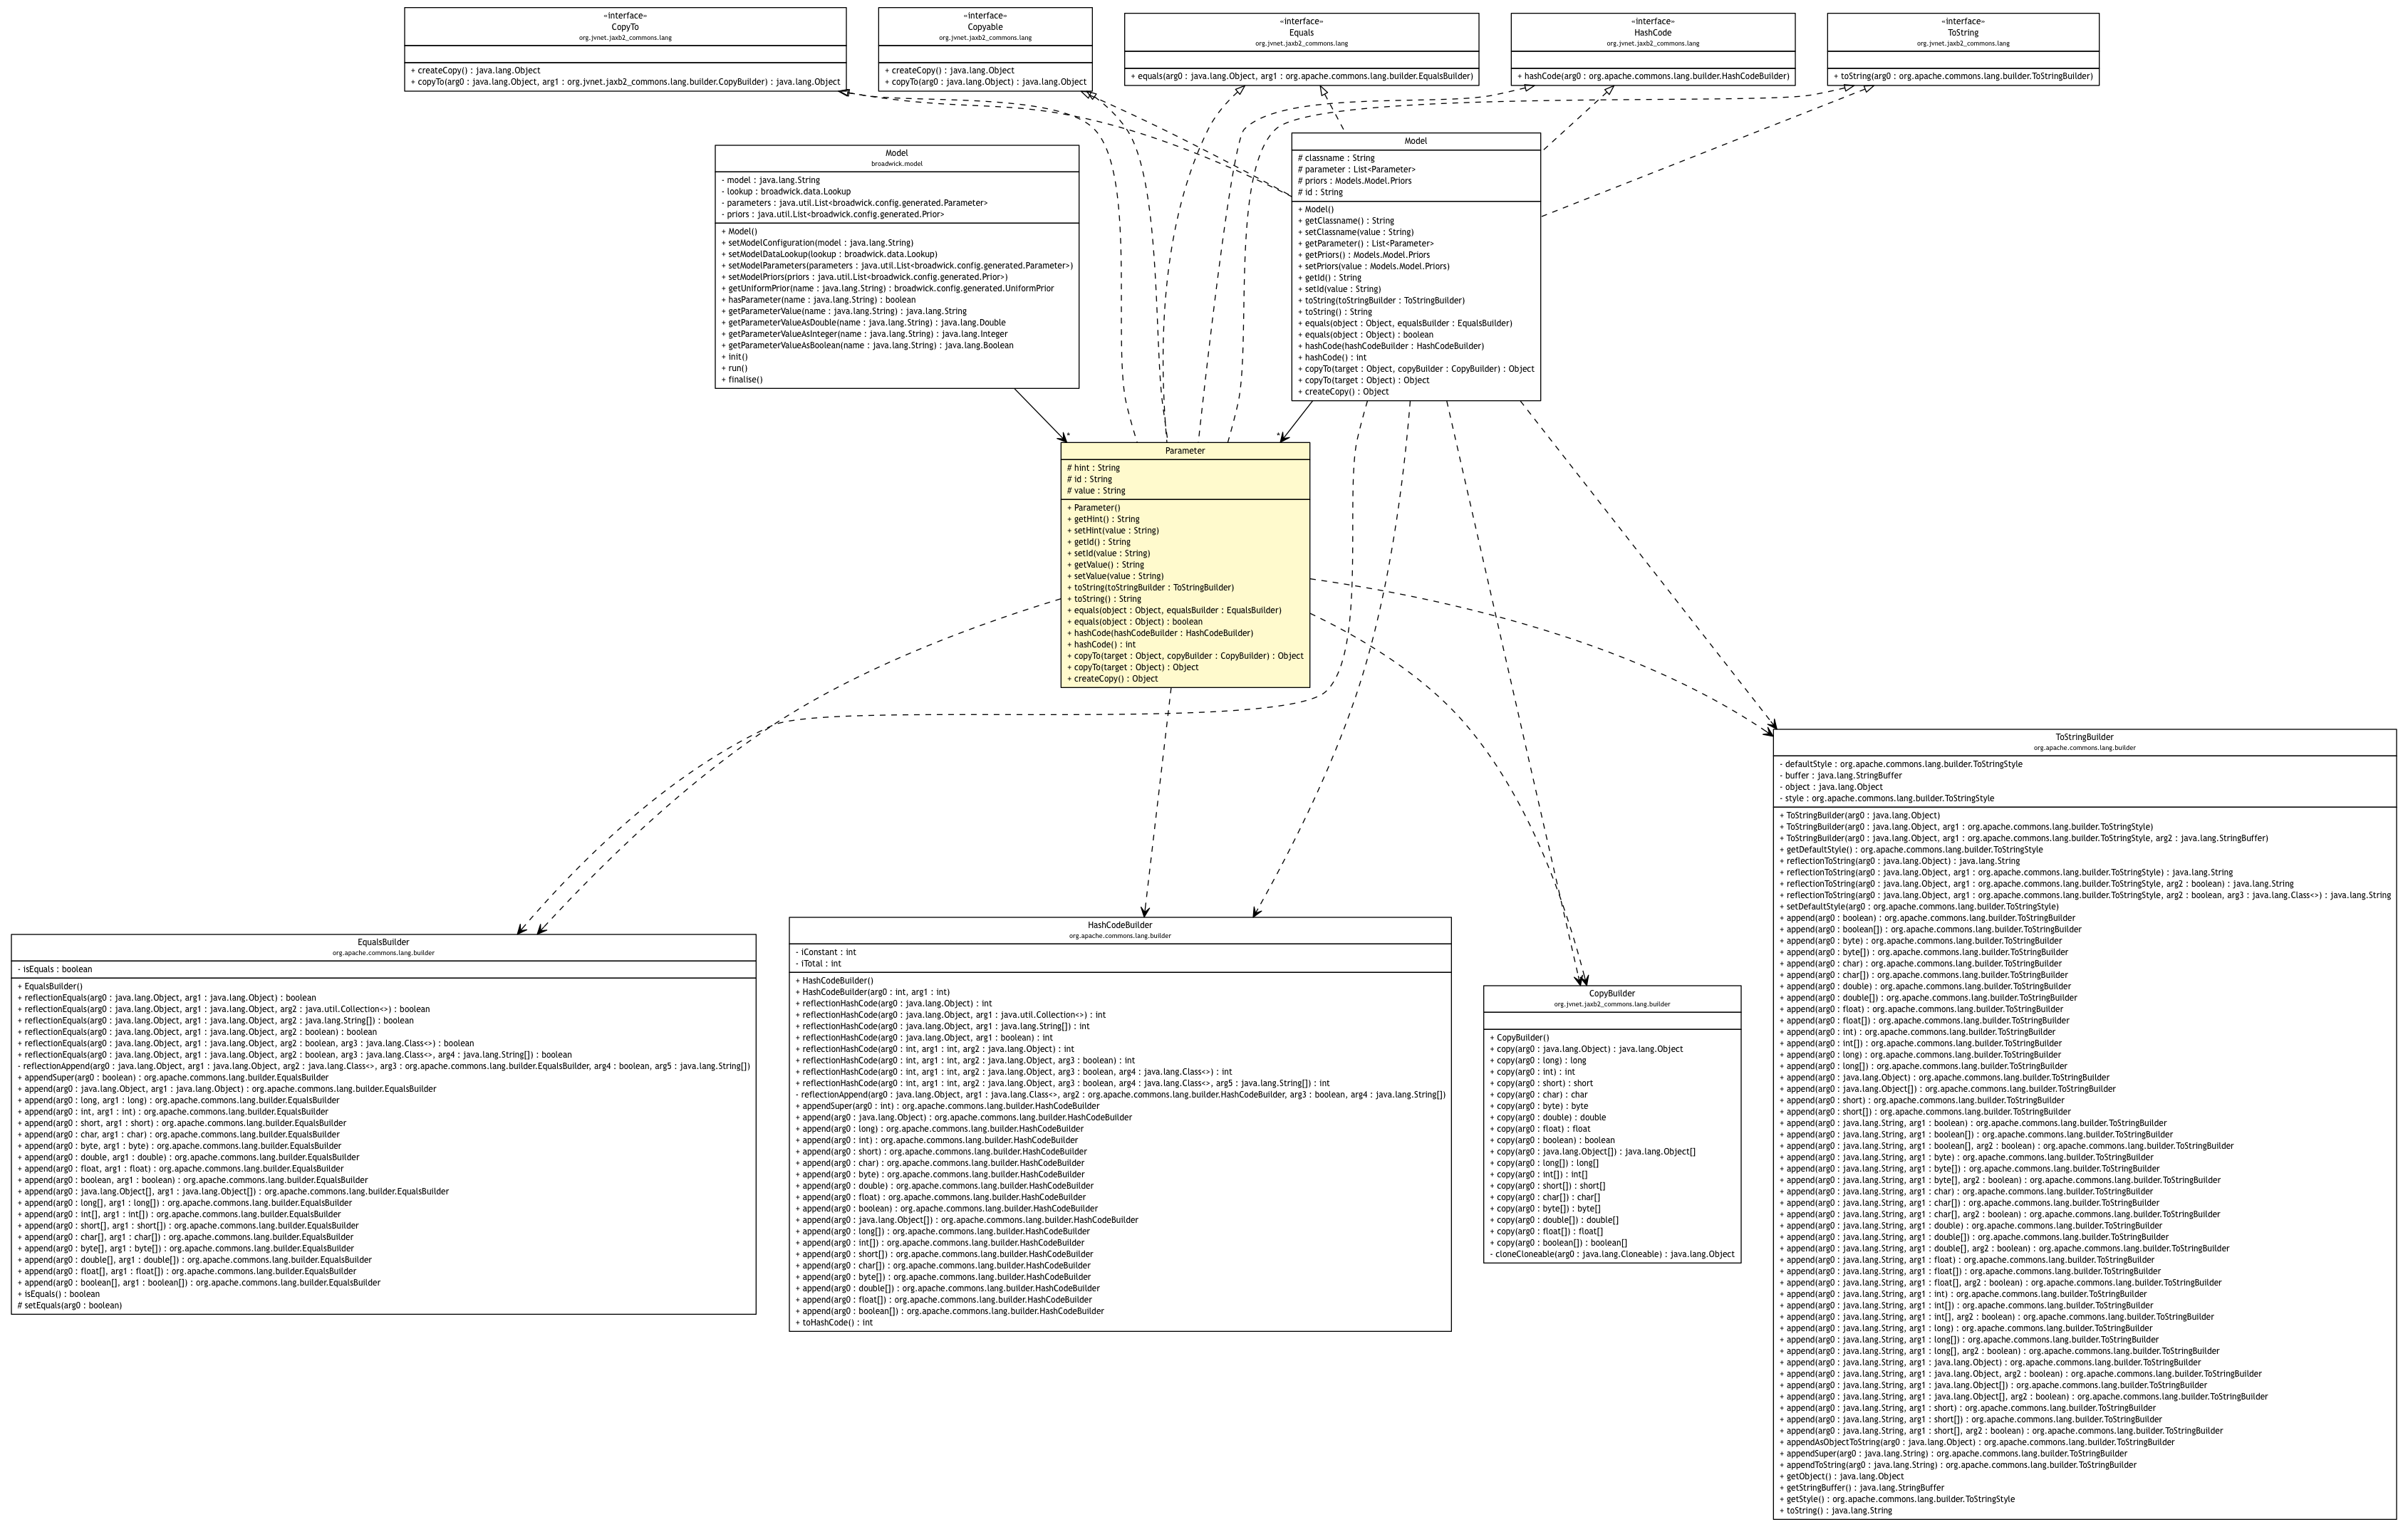
Task: Click '# classname : String' attribute
Action: click(1336, 158)
